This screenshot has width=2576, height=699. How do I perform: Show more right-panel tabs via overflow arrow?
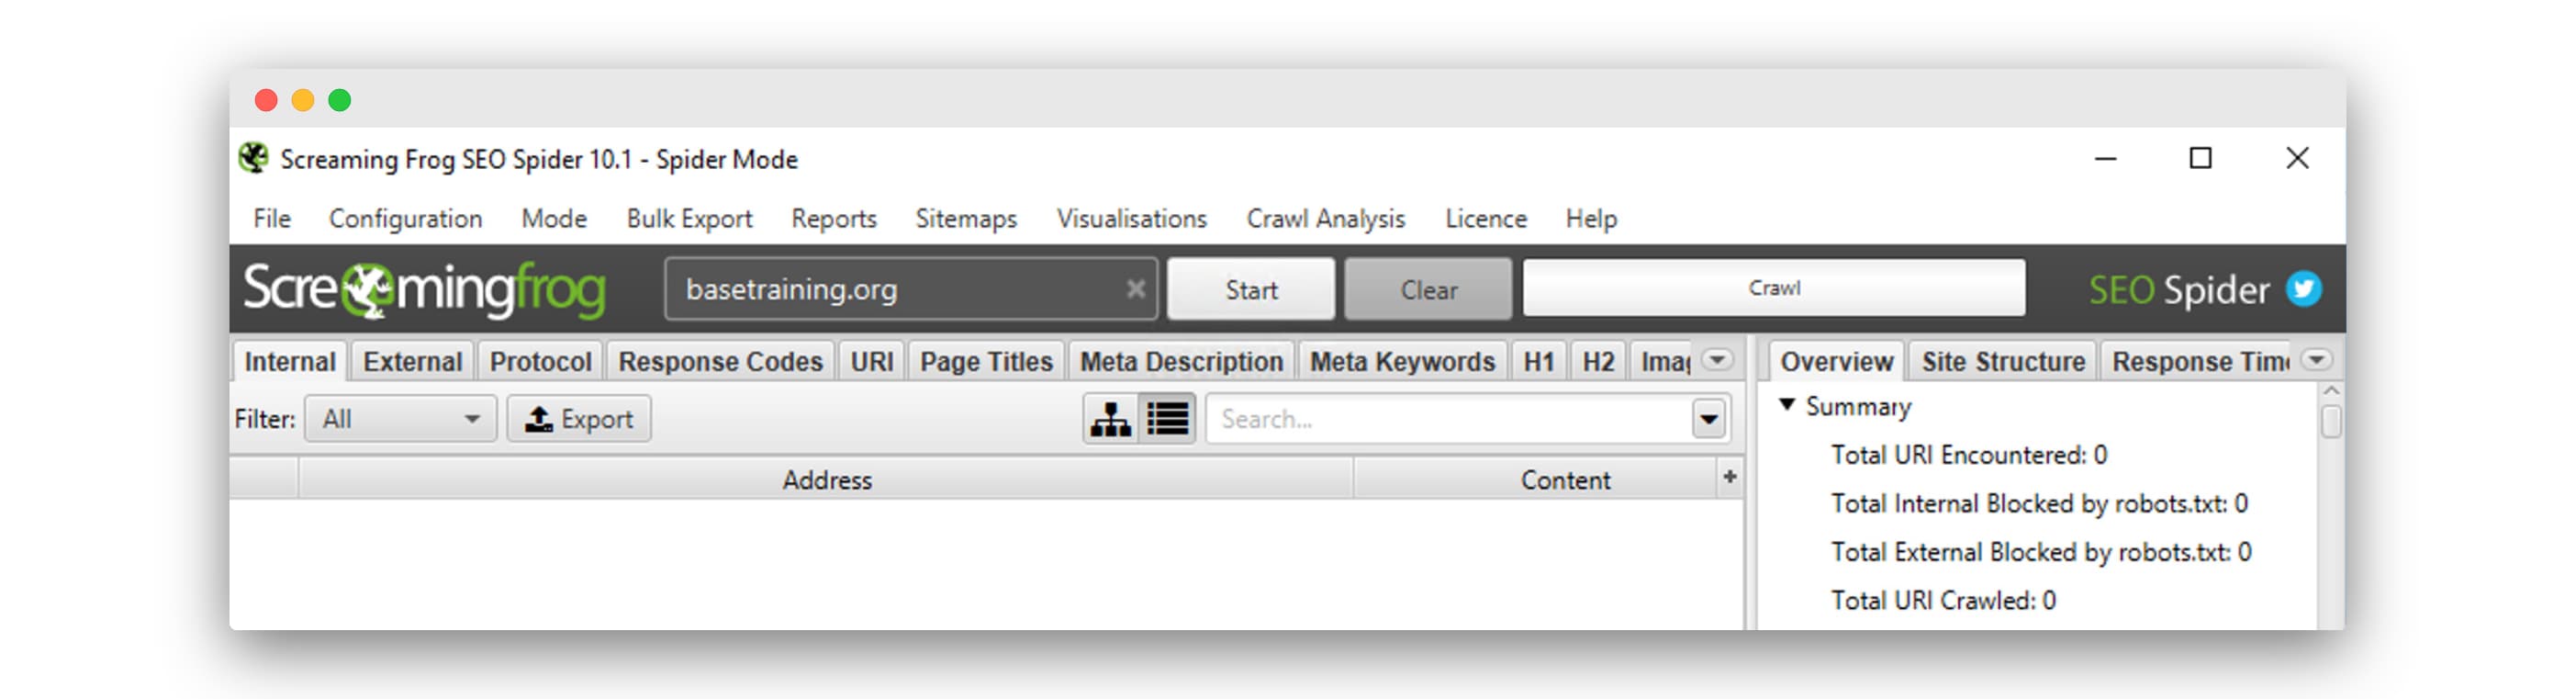2317,359
